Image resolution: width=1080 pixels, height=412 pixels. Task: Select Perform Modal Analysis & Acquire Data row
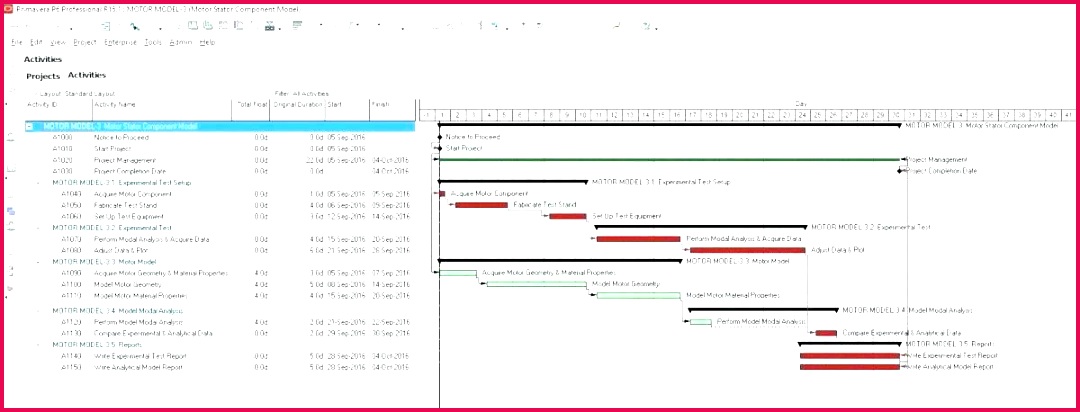tap(220, 239)
